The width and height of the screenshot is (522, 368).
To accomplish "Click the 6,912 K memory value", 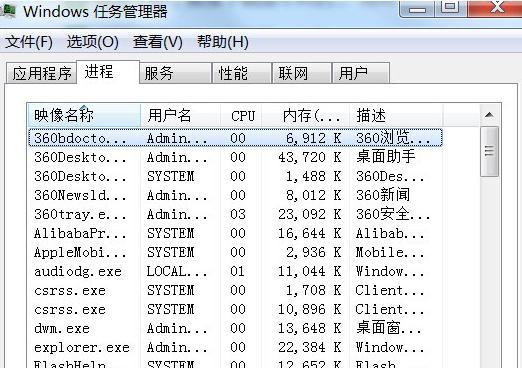I will tap(314, 138).
